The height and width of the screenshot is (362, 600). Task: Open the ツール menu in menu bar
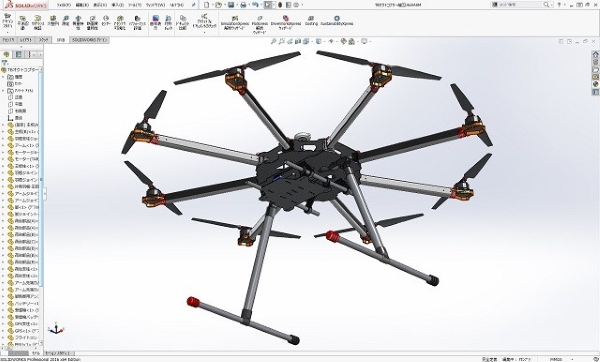pos(134,5)
